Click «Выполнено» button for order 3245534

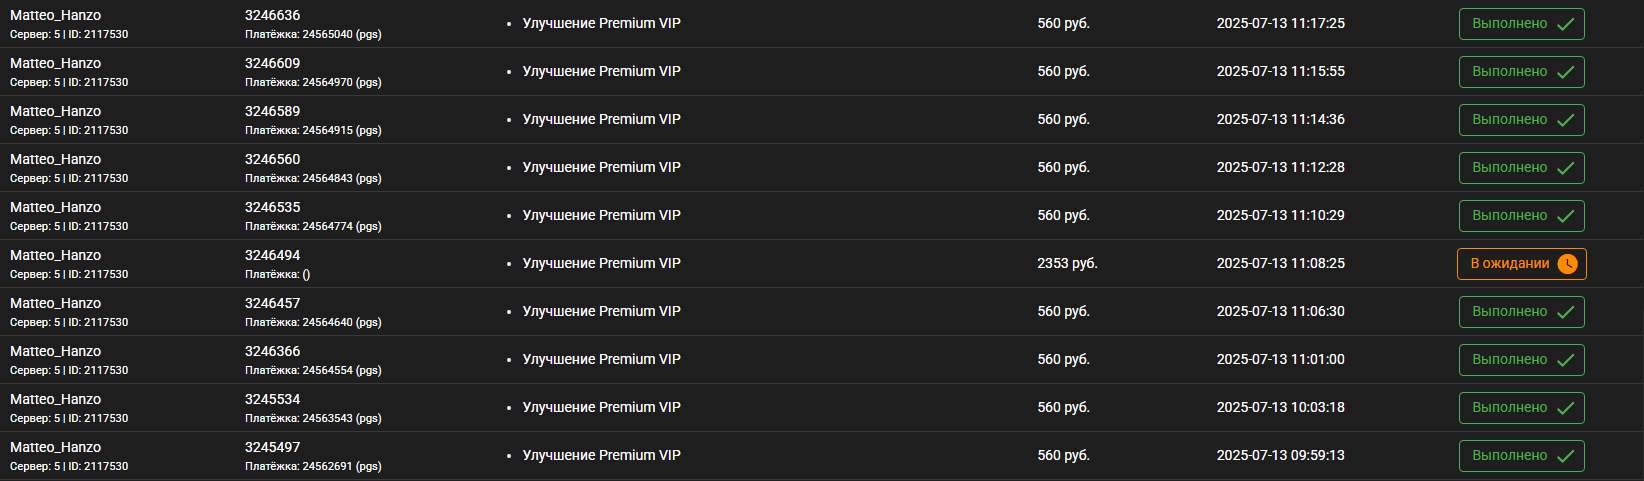tap(1521, 408)
